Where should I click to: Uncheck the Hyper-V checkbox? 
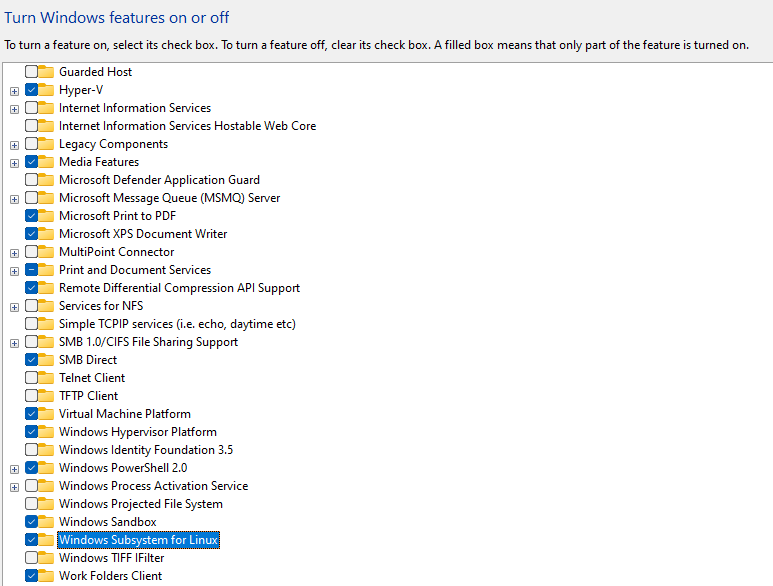coord(32,90)
